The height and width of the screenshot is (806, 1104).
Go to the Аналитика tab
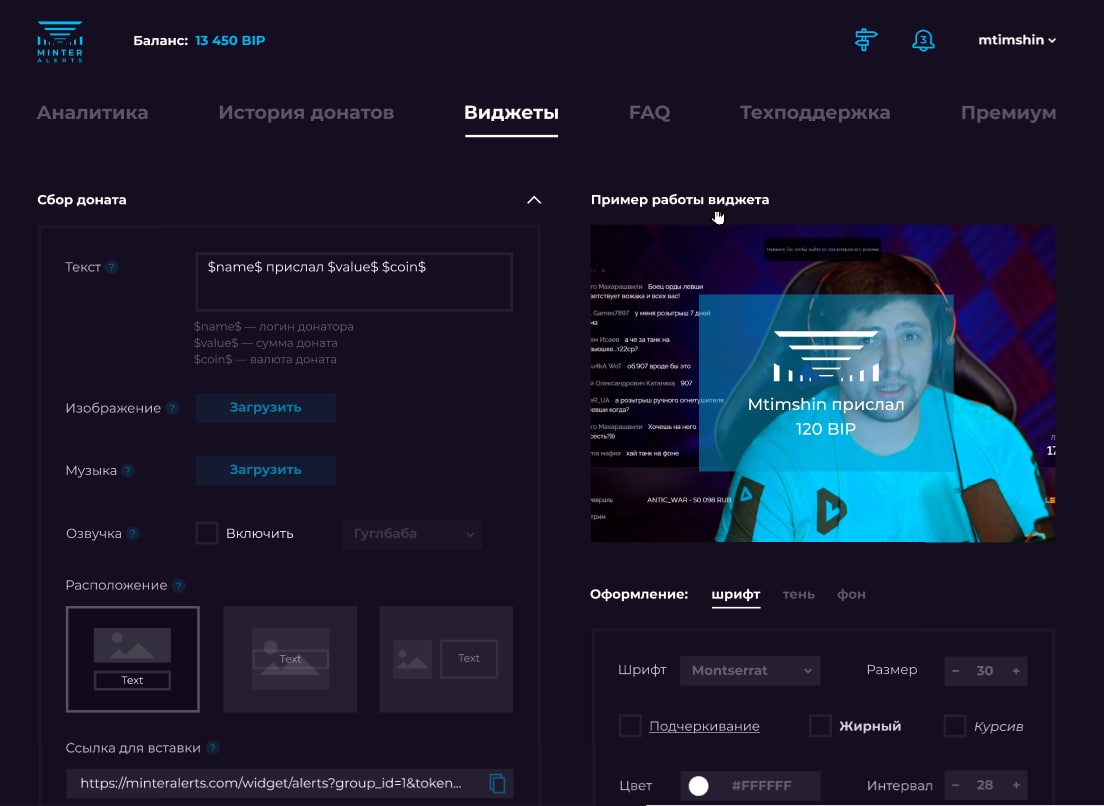click(92, 113)
